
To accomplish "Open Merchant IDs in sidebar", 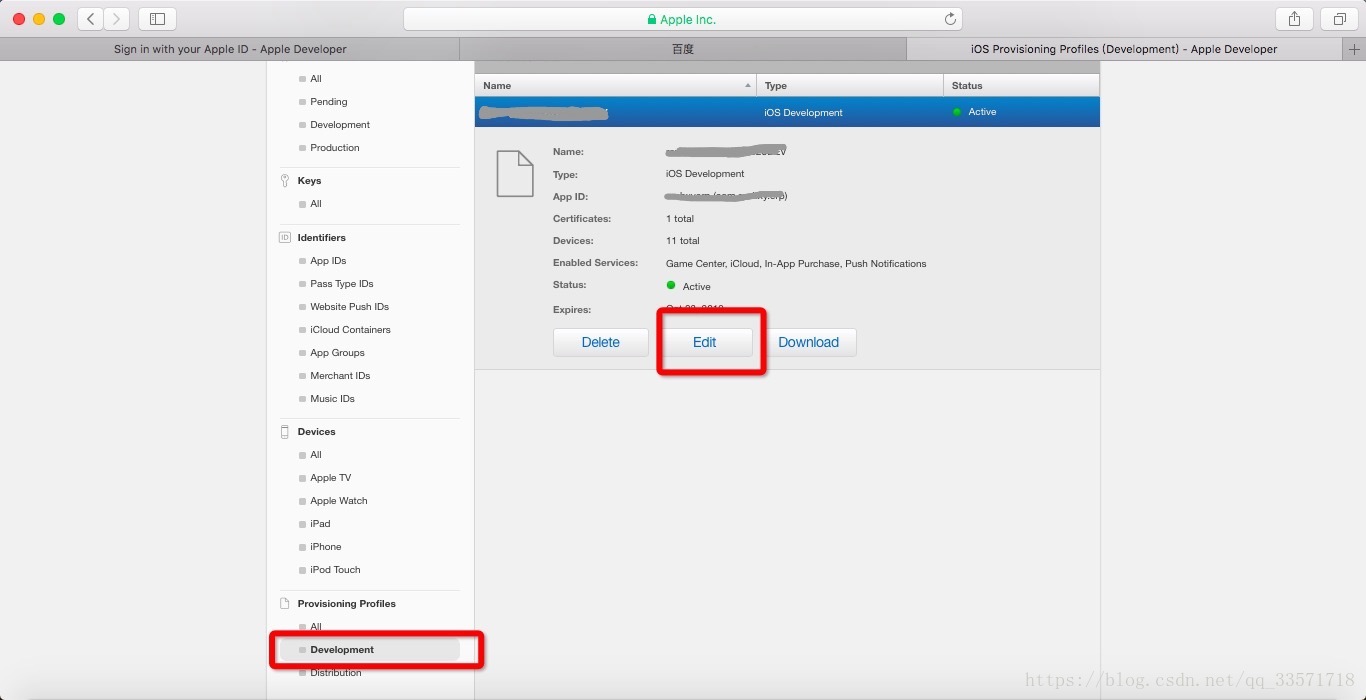I will pos(340,376).
